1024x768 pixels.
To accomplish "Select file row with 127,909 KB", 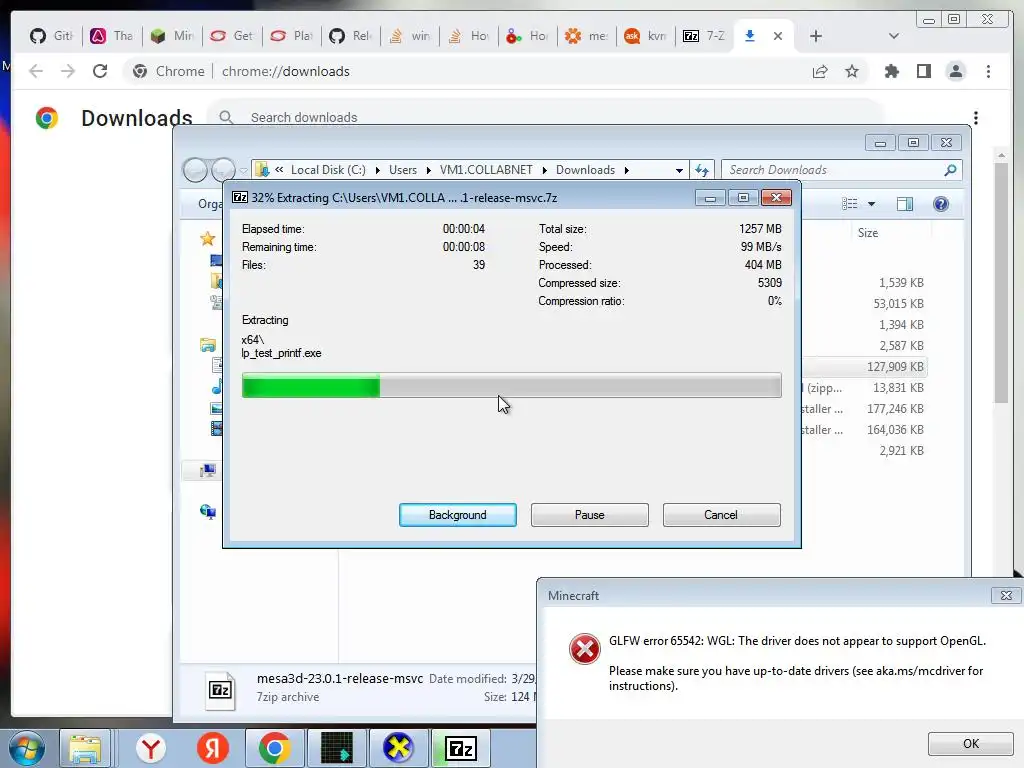I will (864, 366).
